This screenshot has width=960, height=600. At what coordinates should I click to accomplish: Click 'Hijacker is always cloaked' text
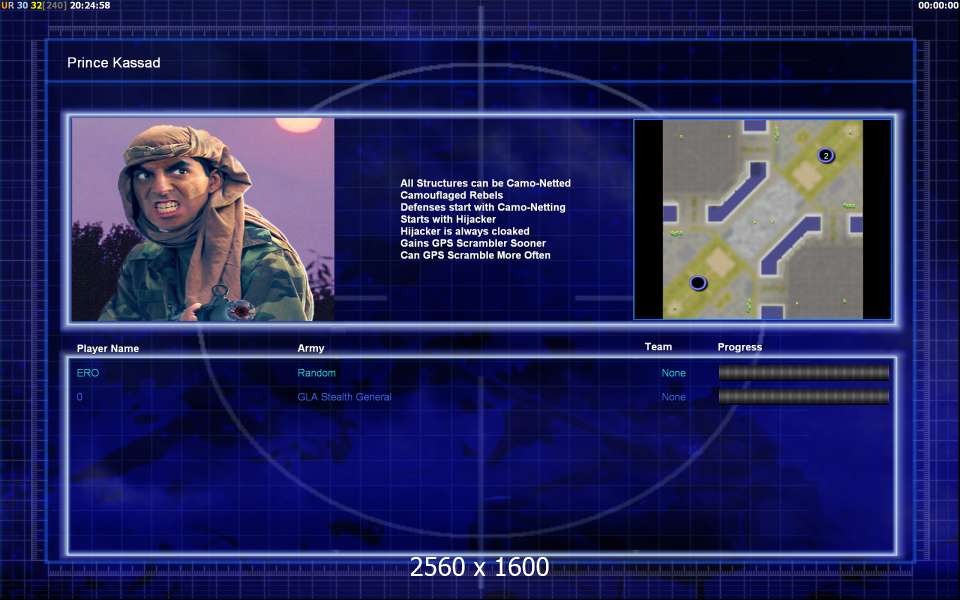coord(465,231)
